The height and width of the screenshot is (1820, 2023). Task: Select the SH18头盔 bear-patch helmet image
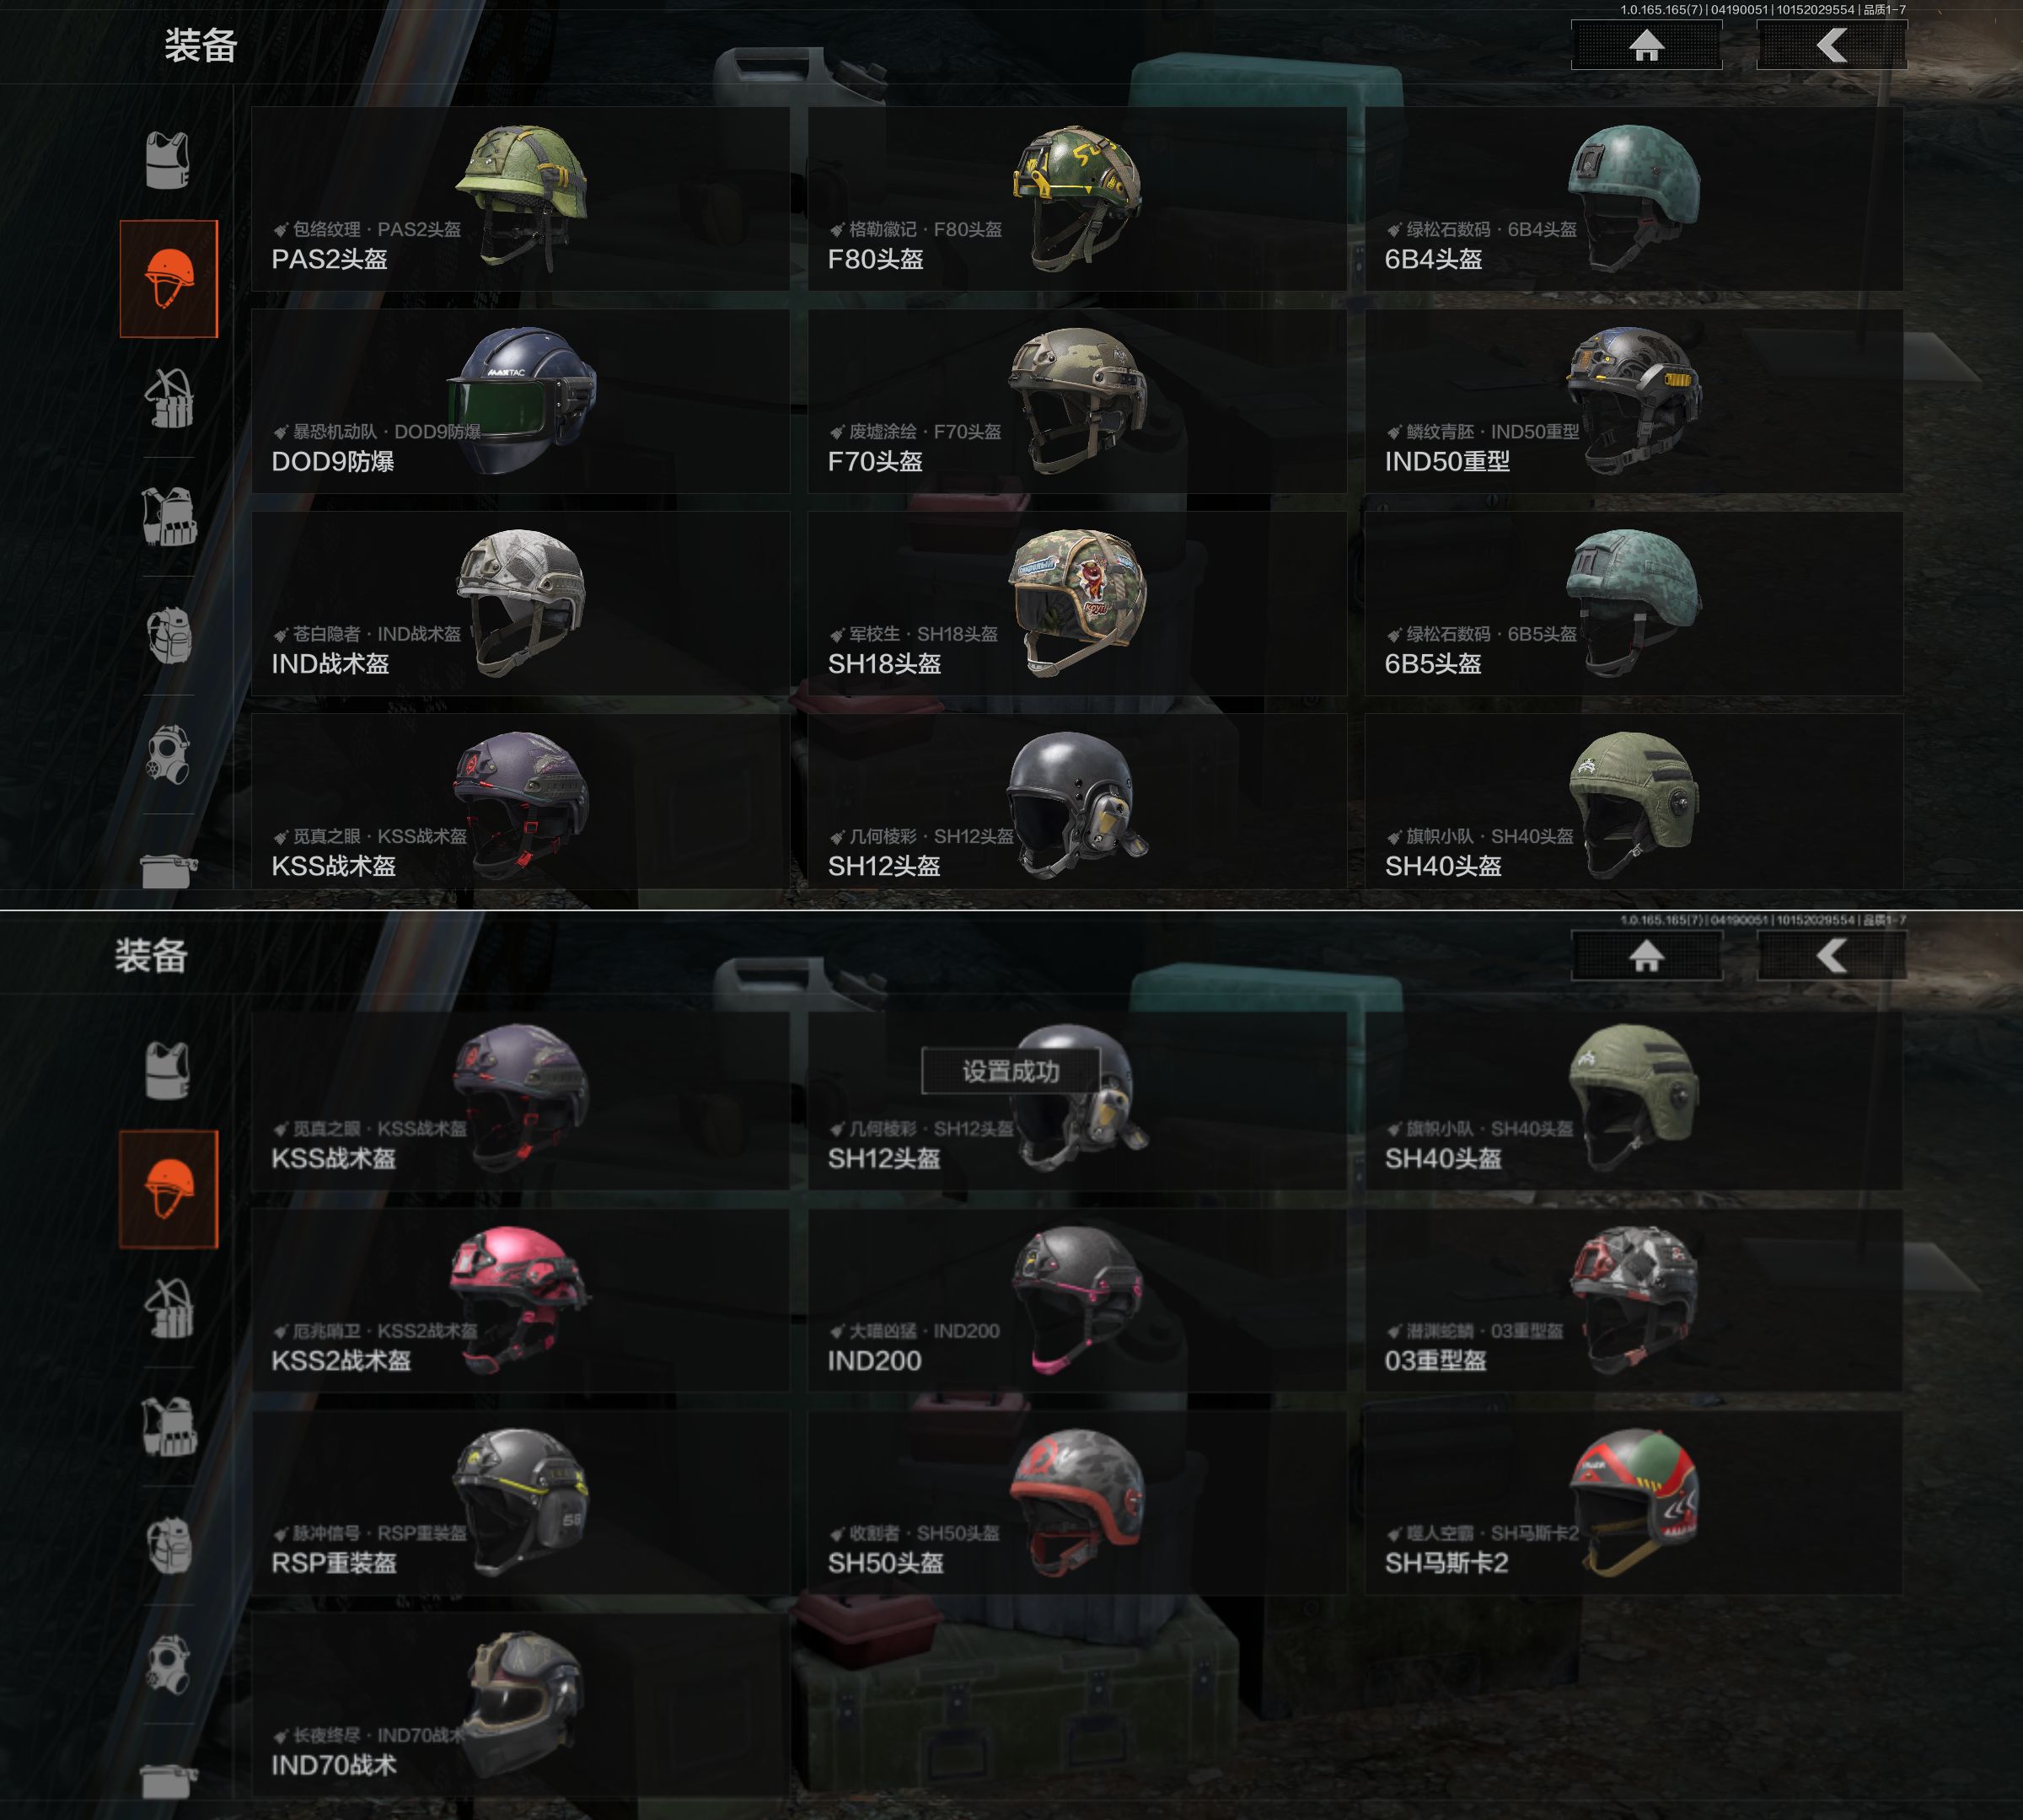(x=1077, y=602)
